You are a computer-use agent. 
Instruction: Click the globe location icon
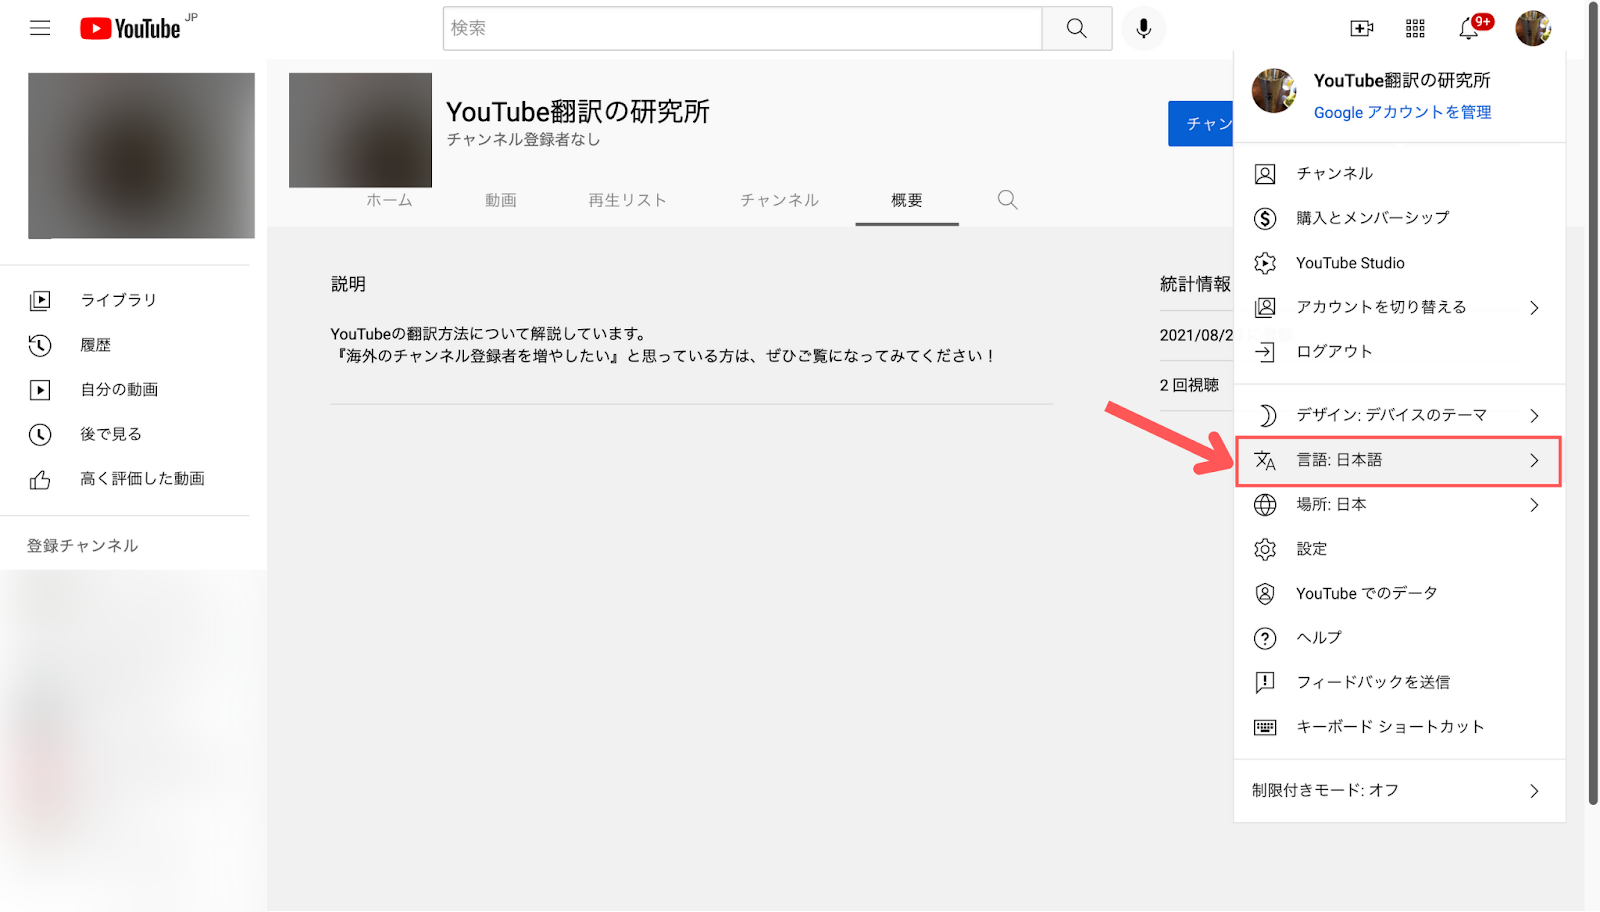pos(1265,505)
